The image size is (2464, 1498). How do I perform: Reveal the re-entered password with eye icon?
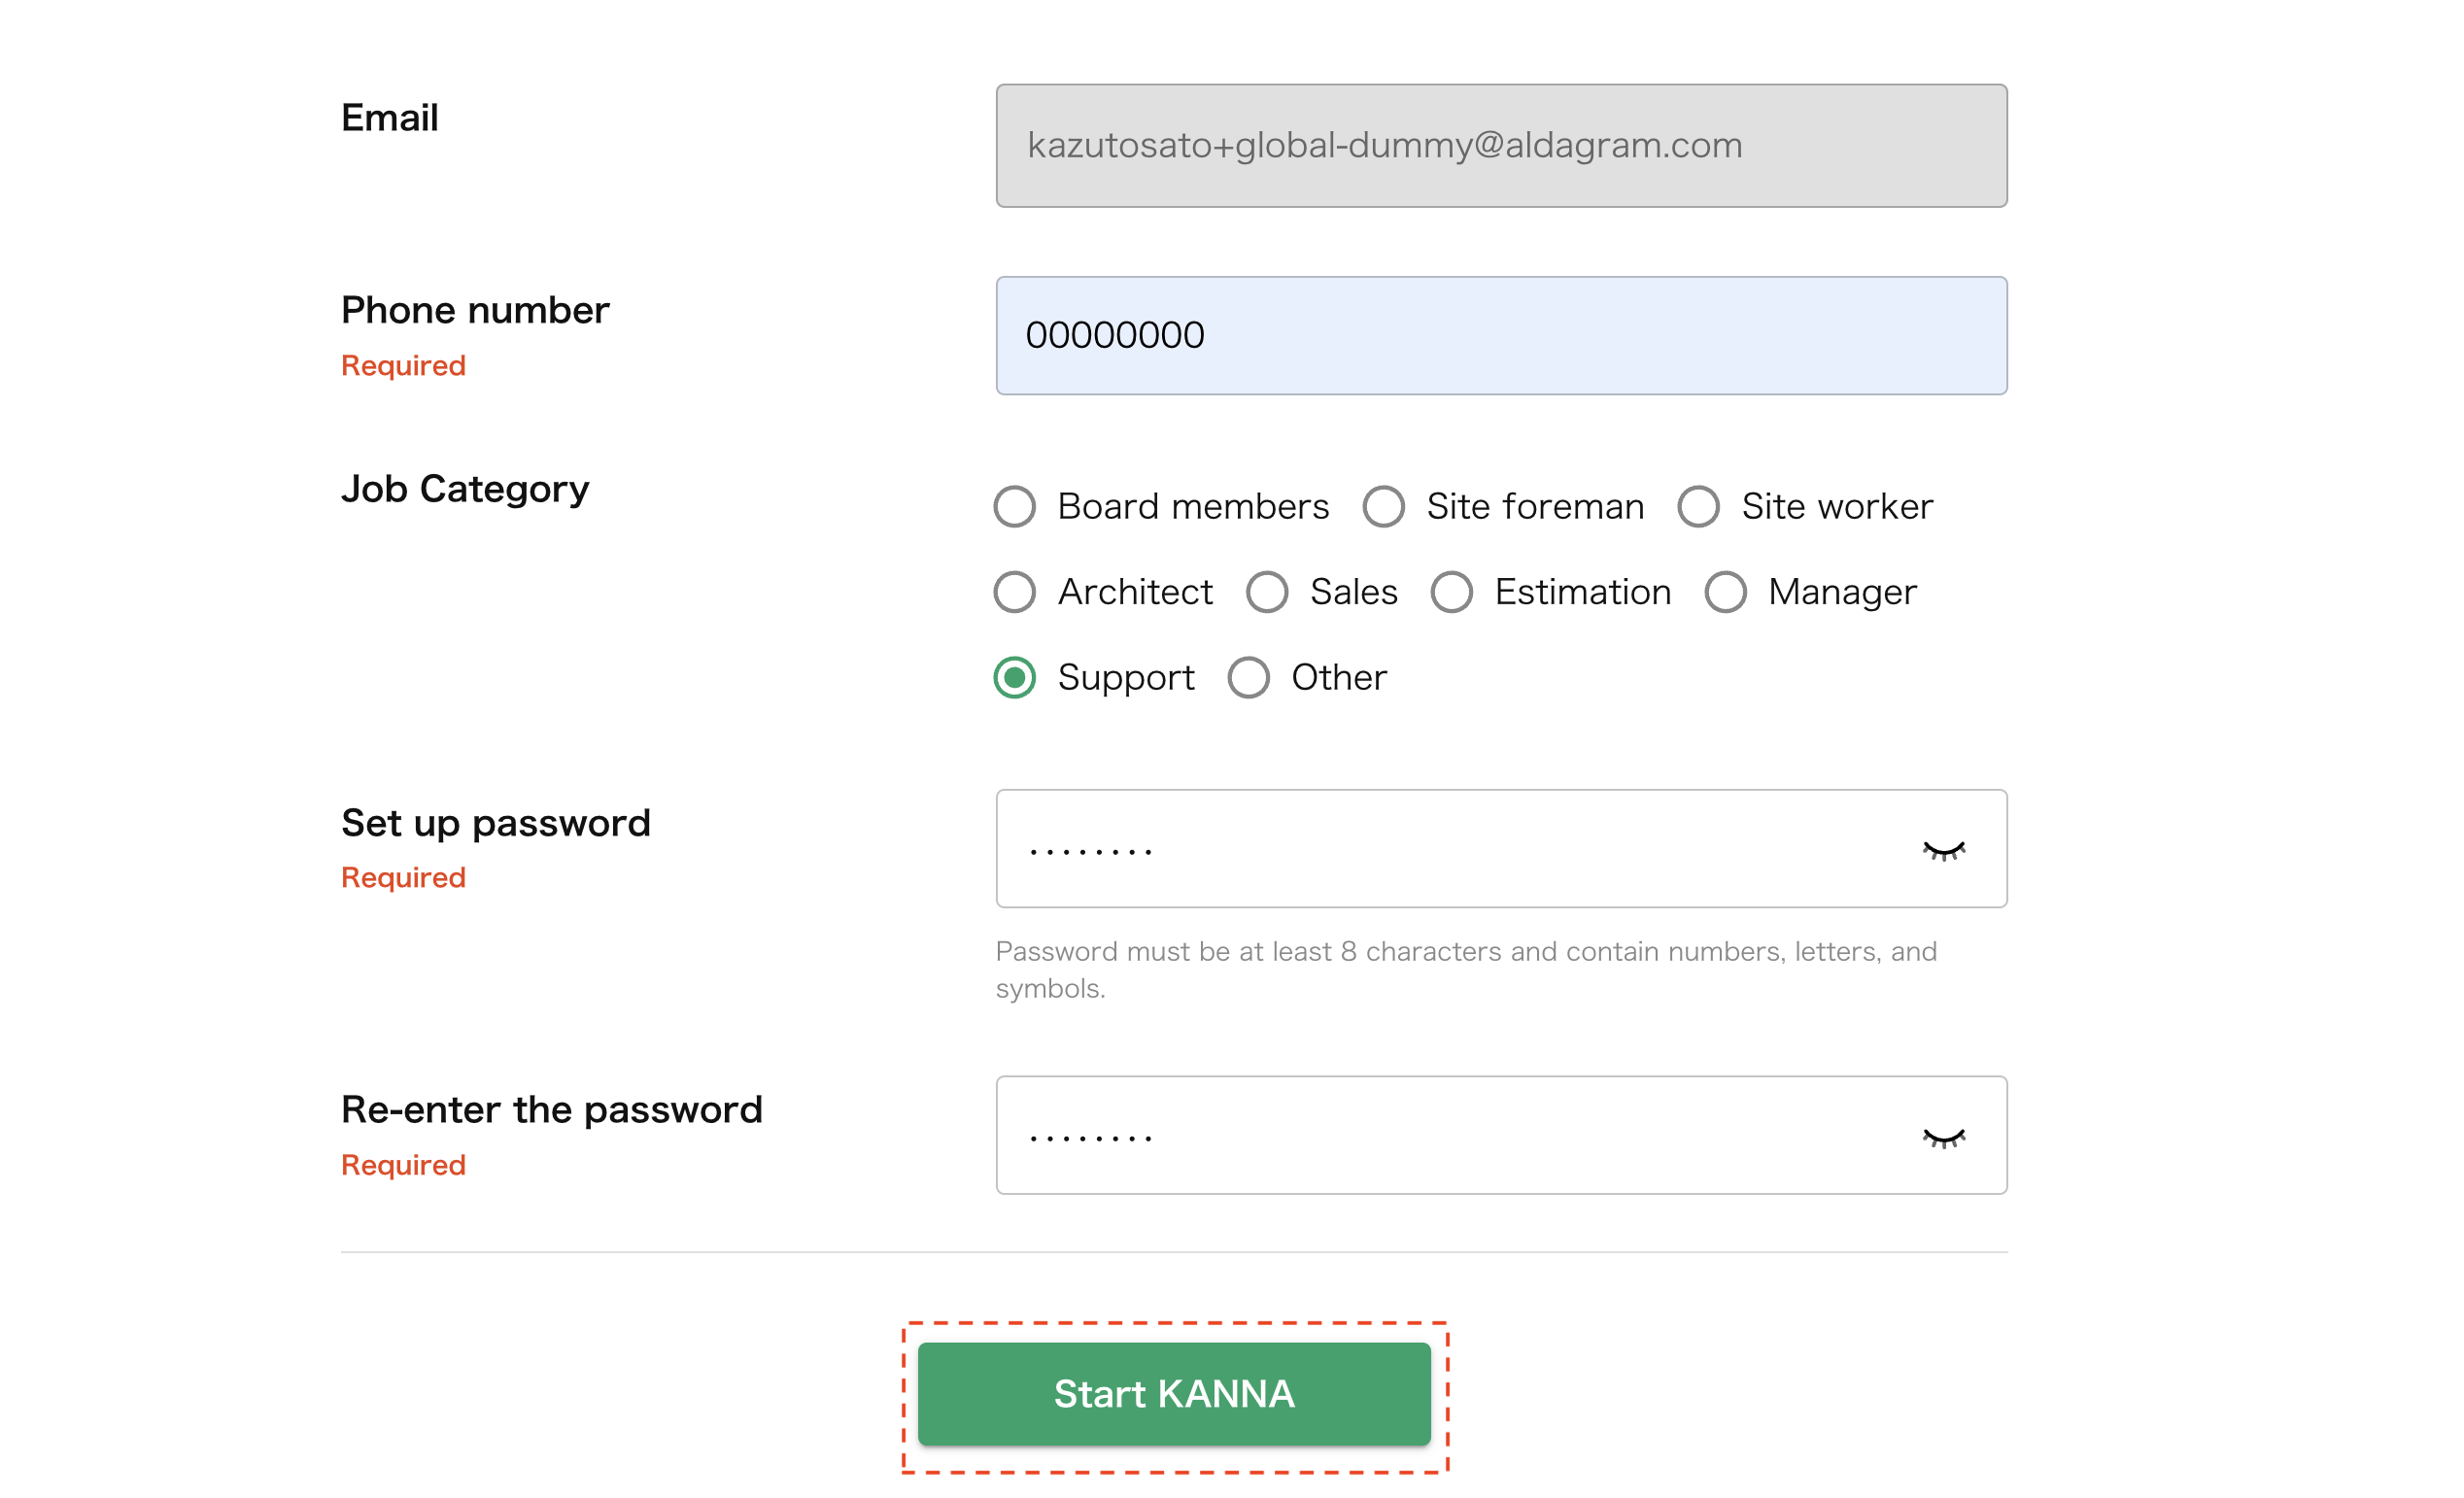1943,1137
